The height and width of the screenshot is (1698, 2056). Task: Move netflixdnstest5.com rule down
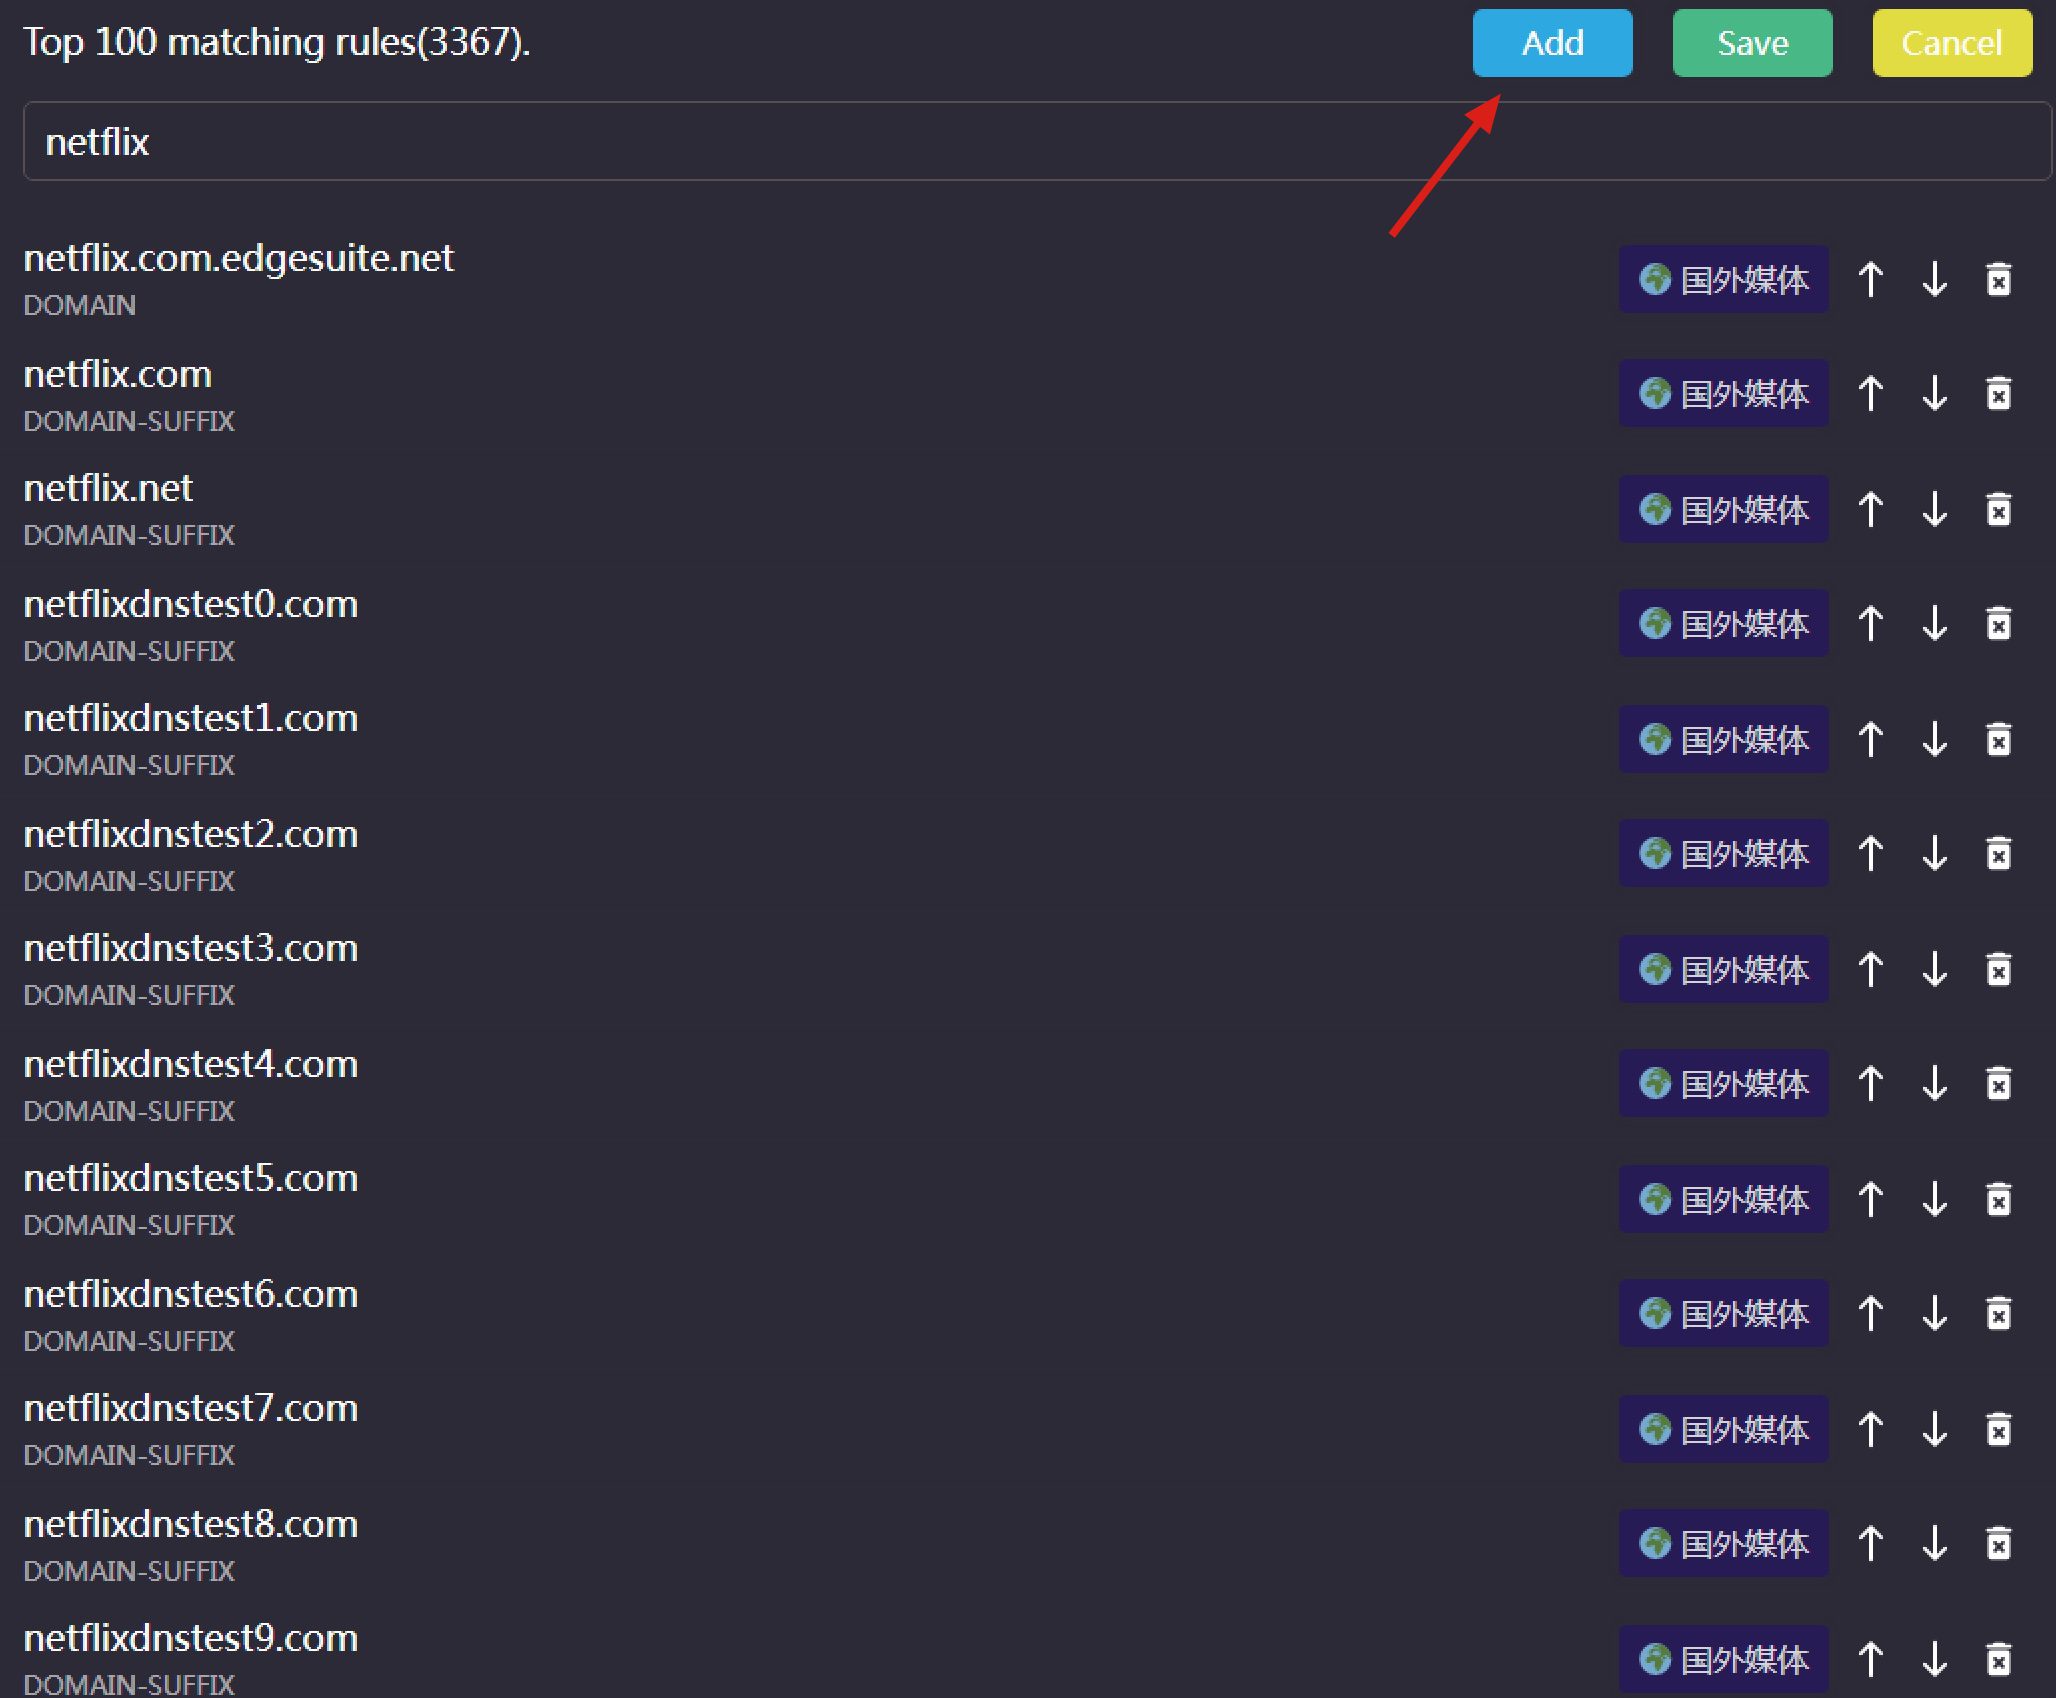[1934, 1199]
